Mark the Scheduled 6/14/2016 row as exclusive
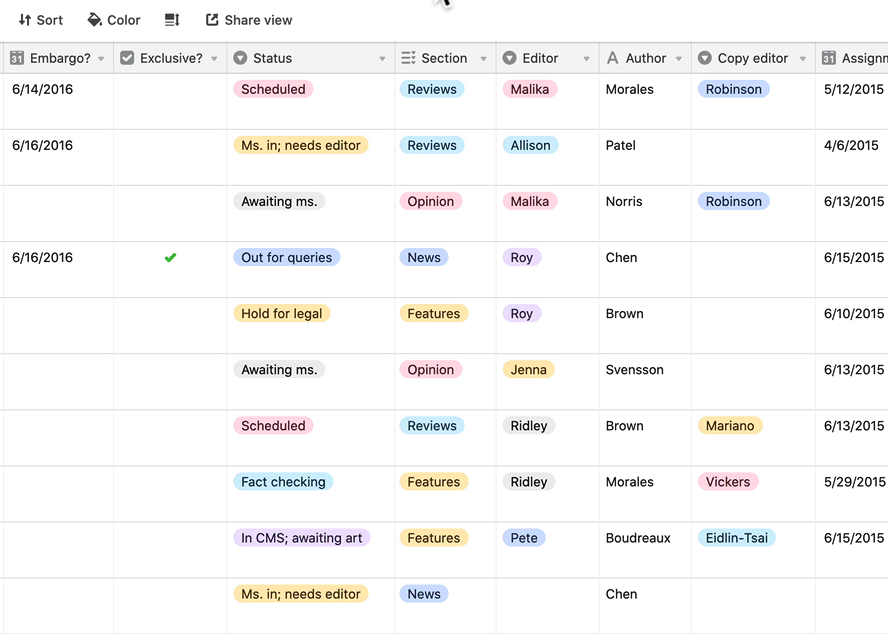 (x=170, y=89)
